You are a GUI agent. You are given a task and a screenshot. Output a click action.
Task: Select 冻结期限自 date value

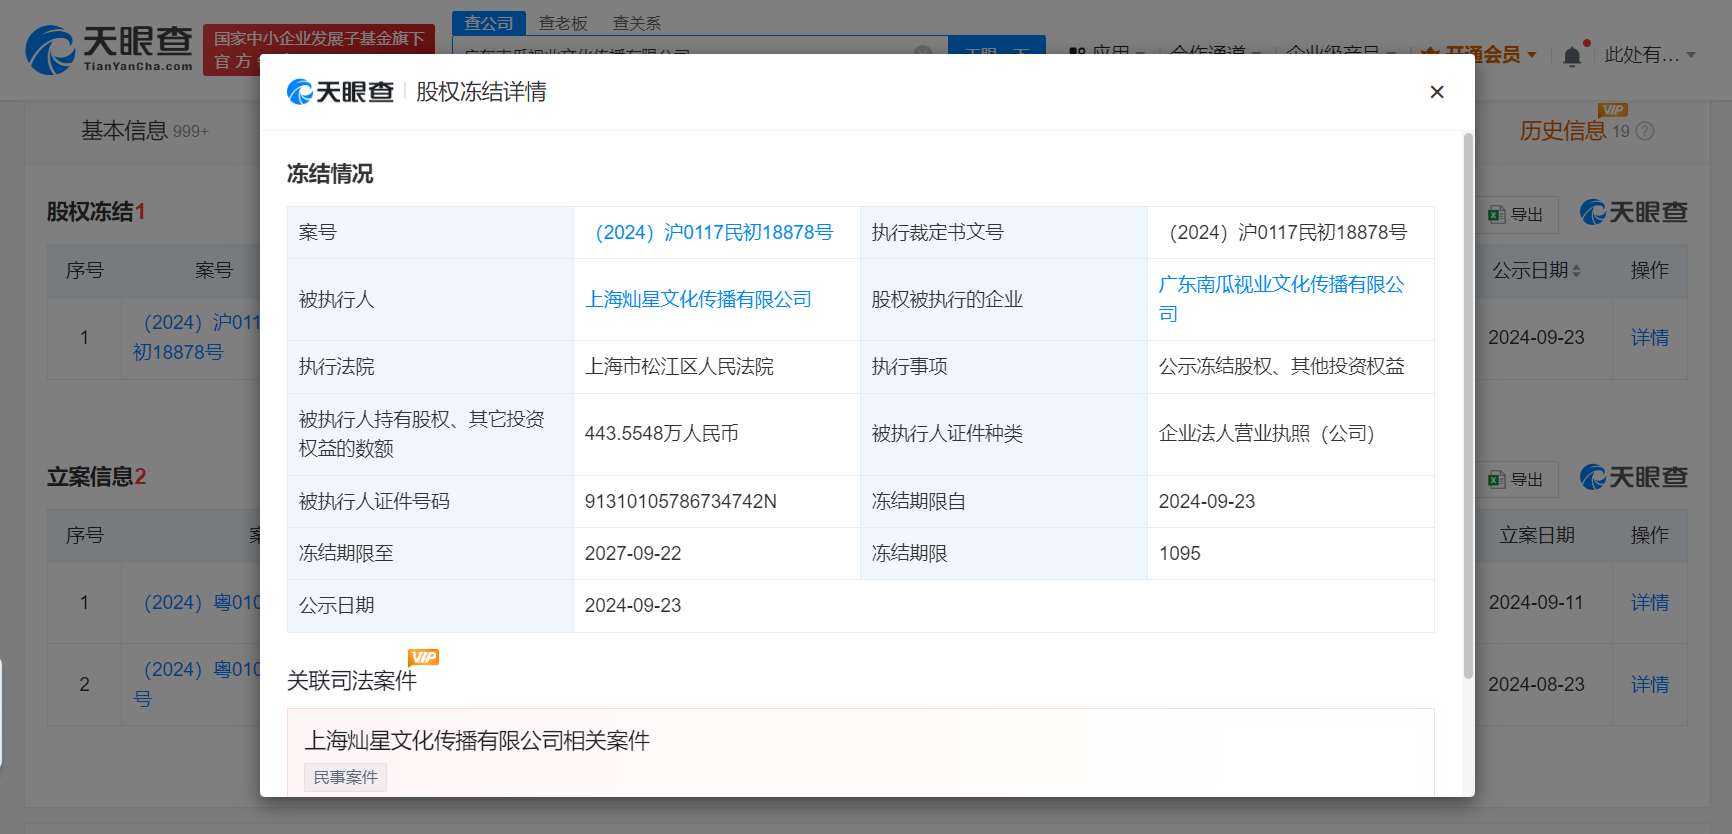point(1206,502)
